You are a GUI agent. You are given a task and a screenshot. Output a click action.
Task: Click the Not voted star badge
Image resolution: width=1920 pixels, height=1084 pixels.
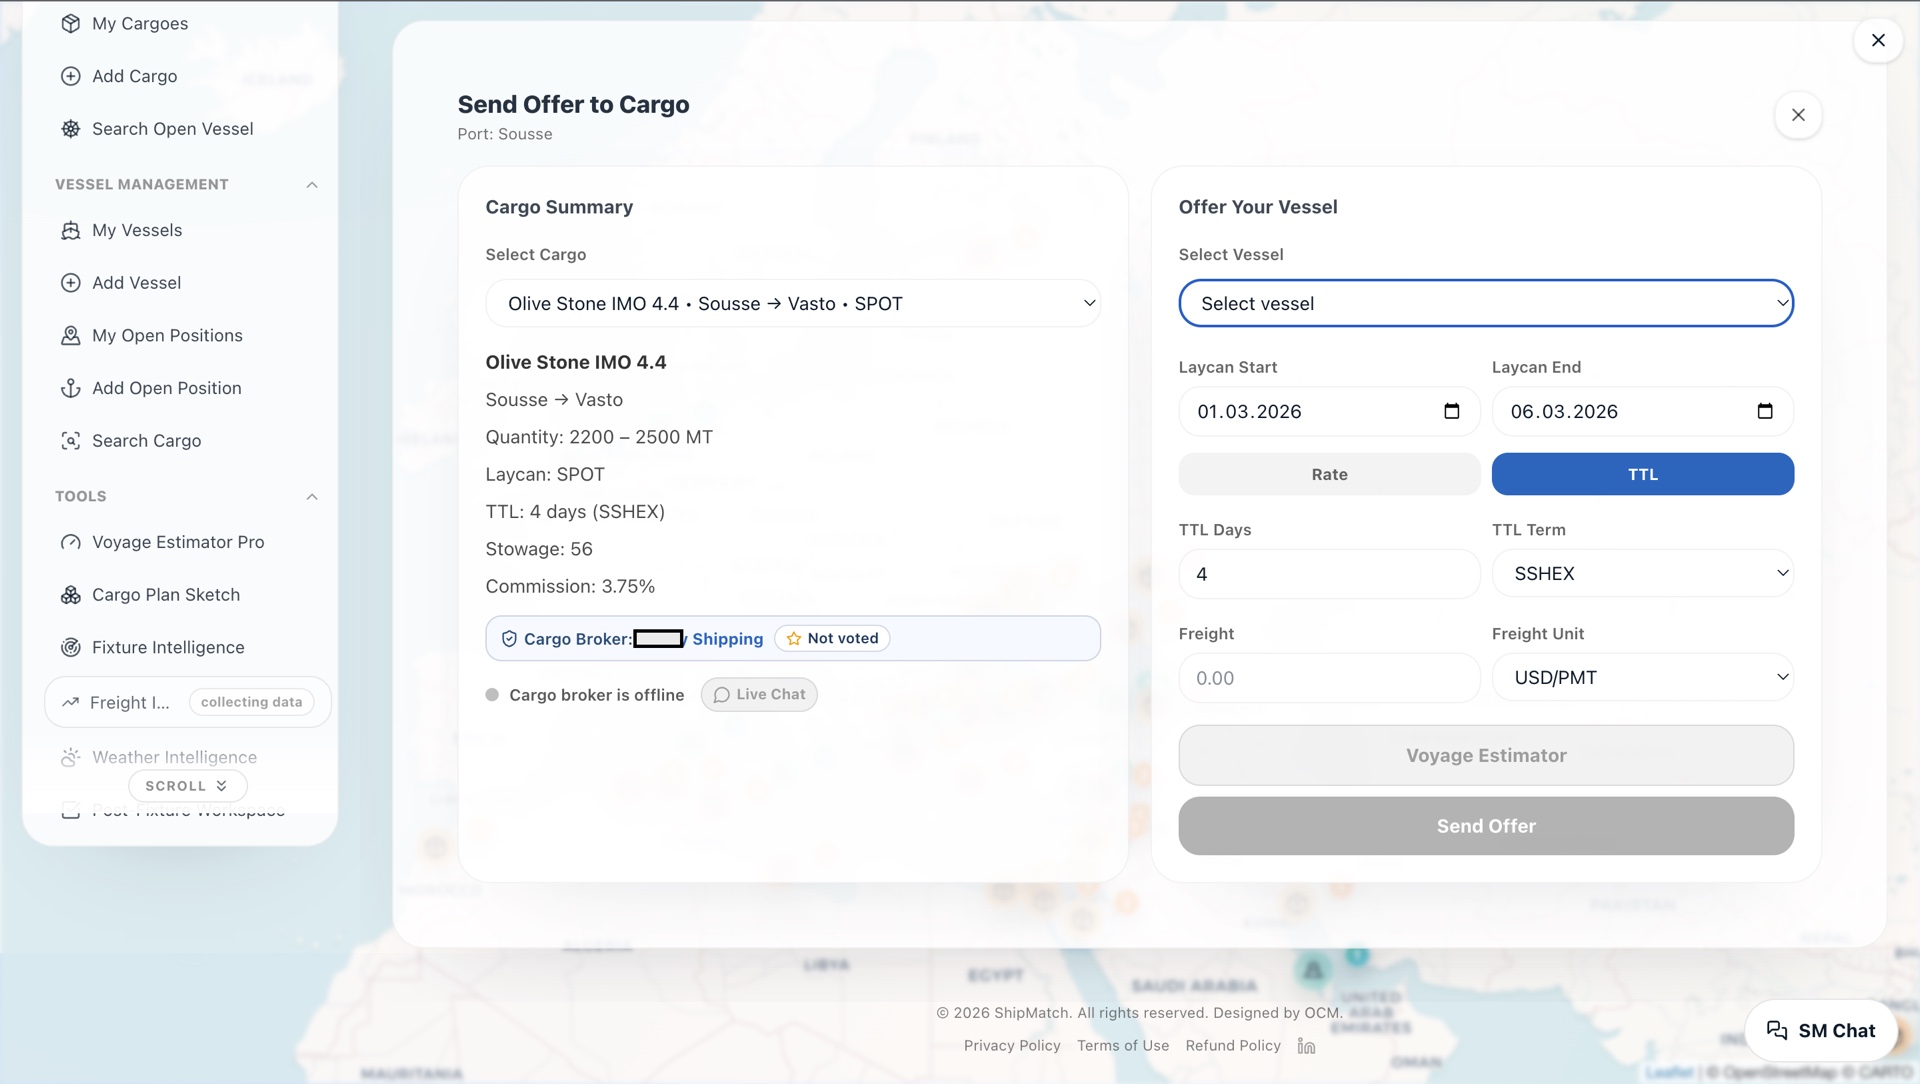832,639
